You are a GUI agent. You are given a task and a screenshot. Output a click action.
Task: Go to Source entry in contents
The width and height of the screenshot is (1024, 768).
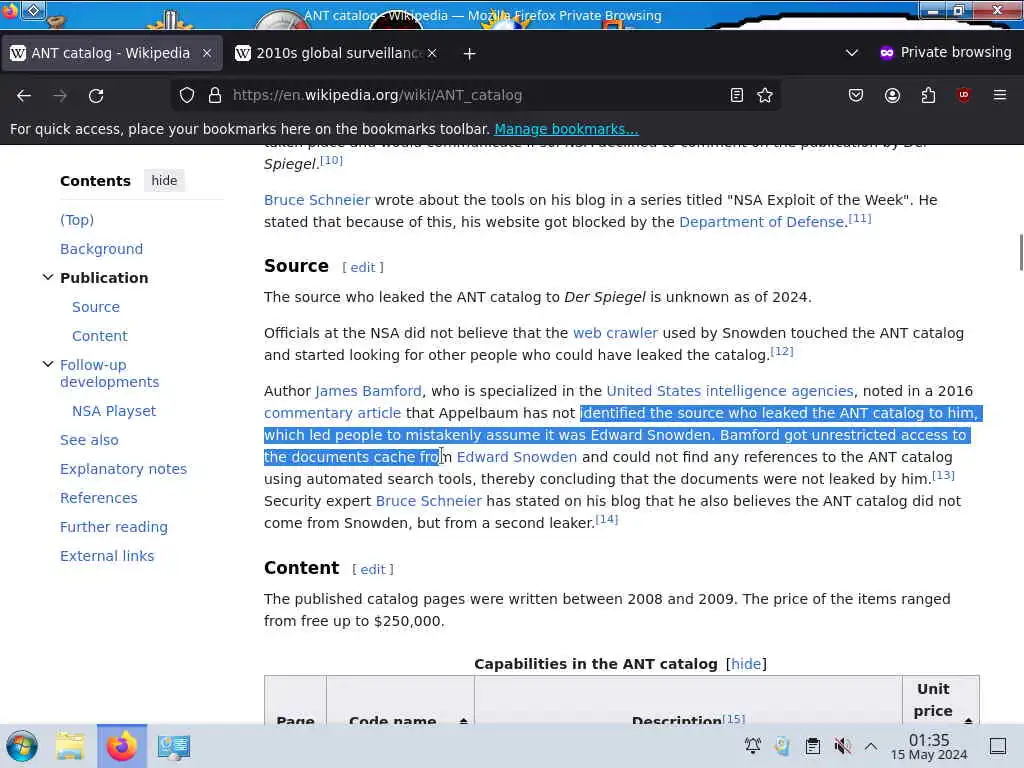(x=96, y=307)
